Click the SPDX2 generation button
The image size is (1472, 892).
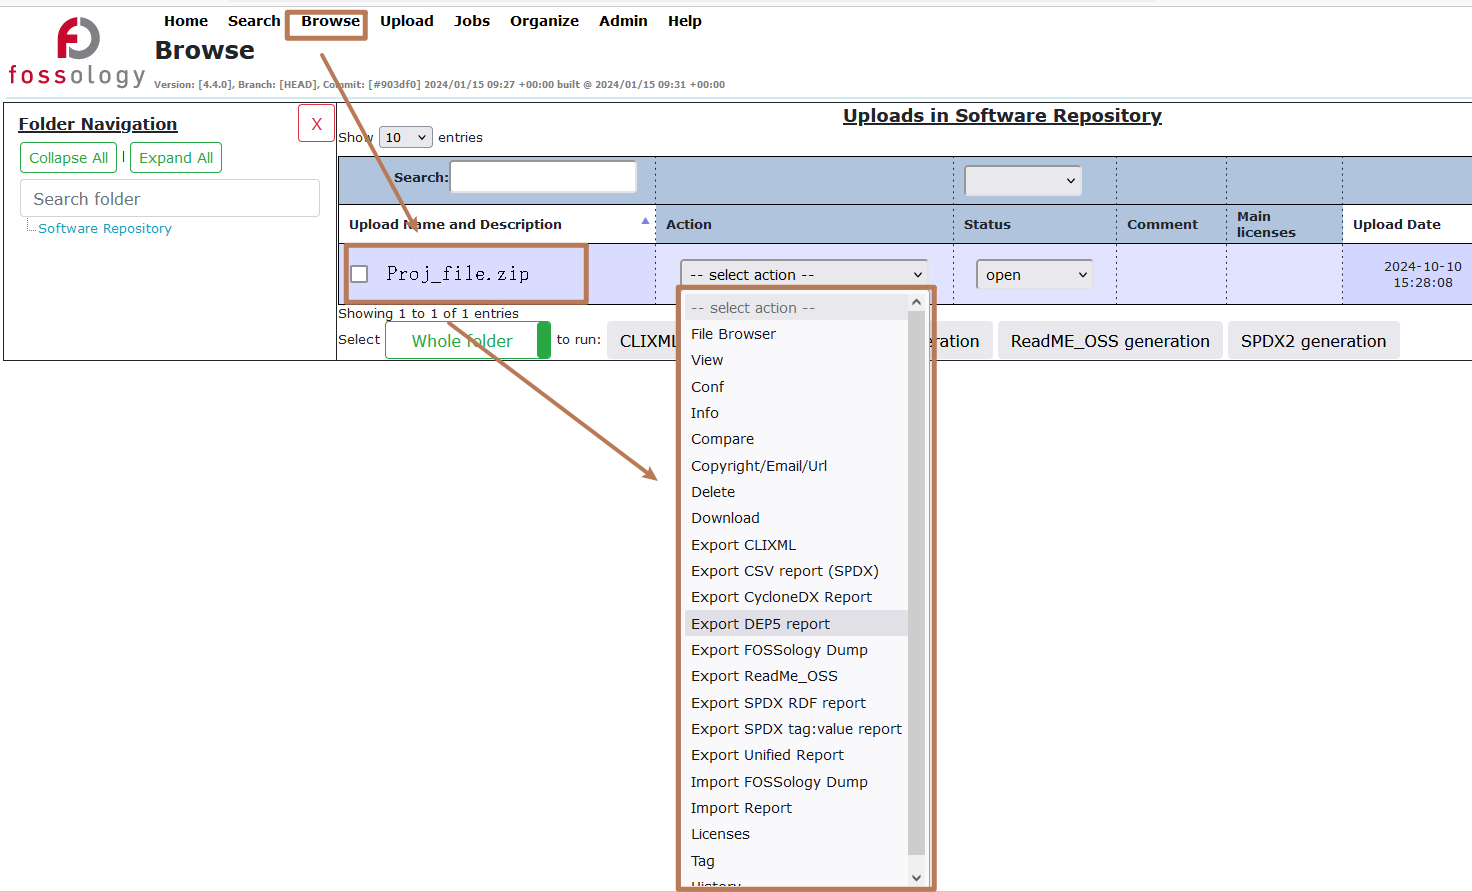tap(1312, 341)
